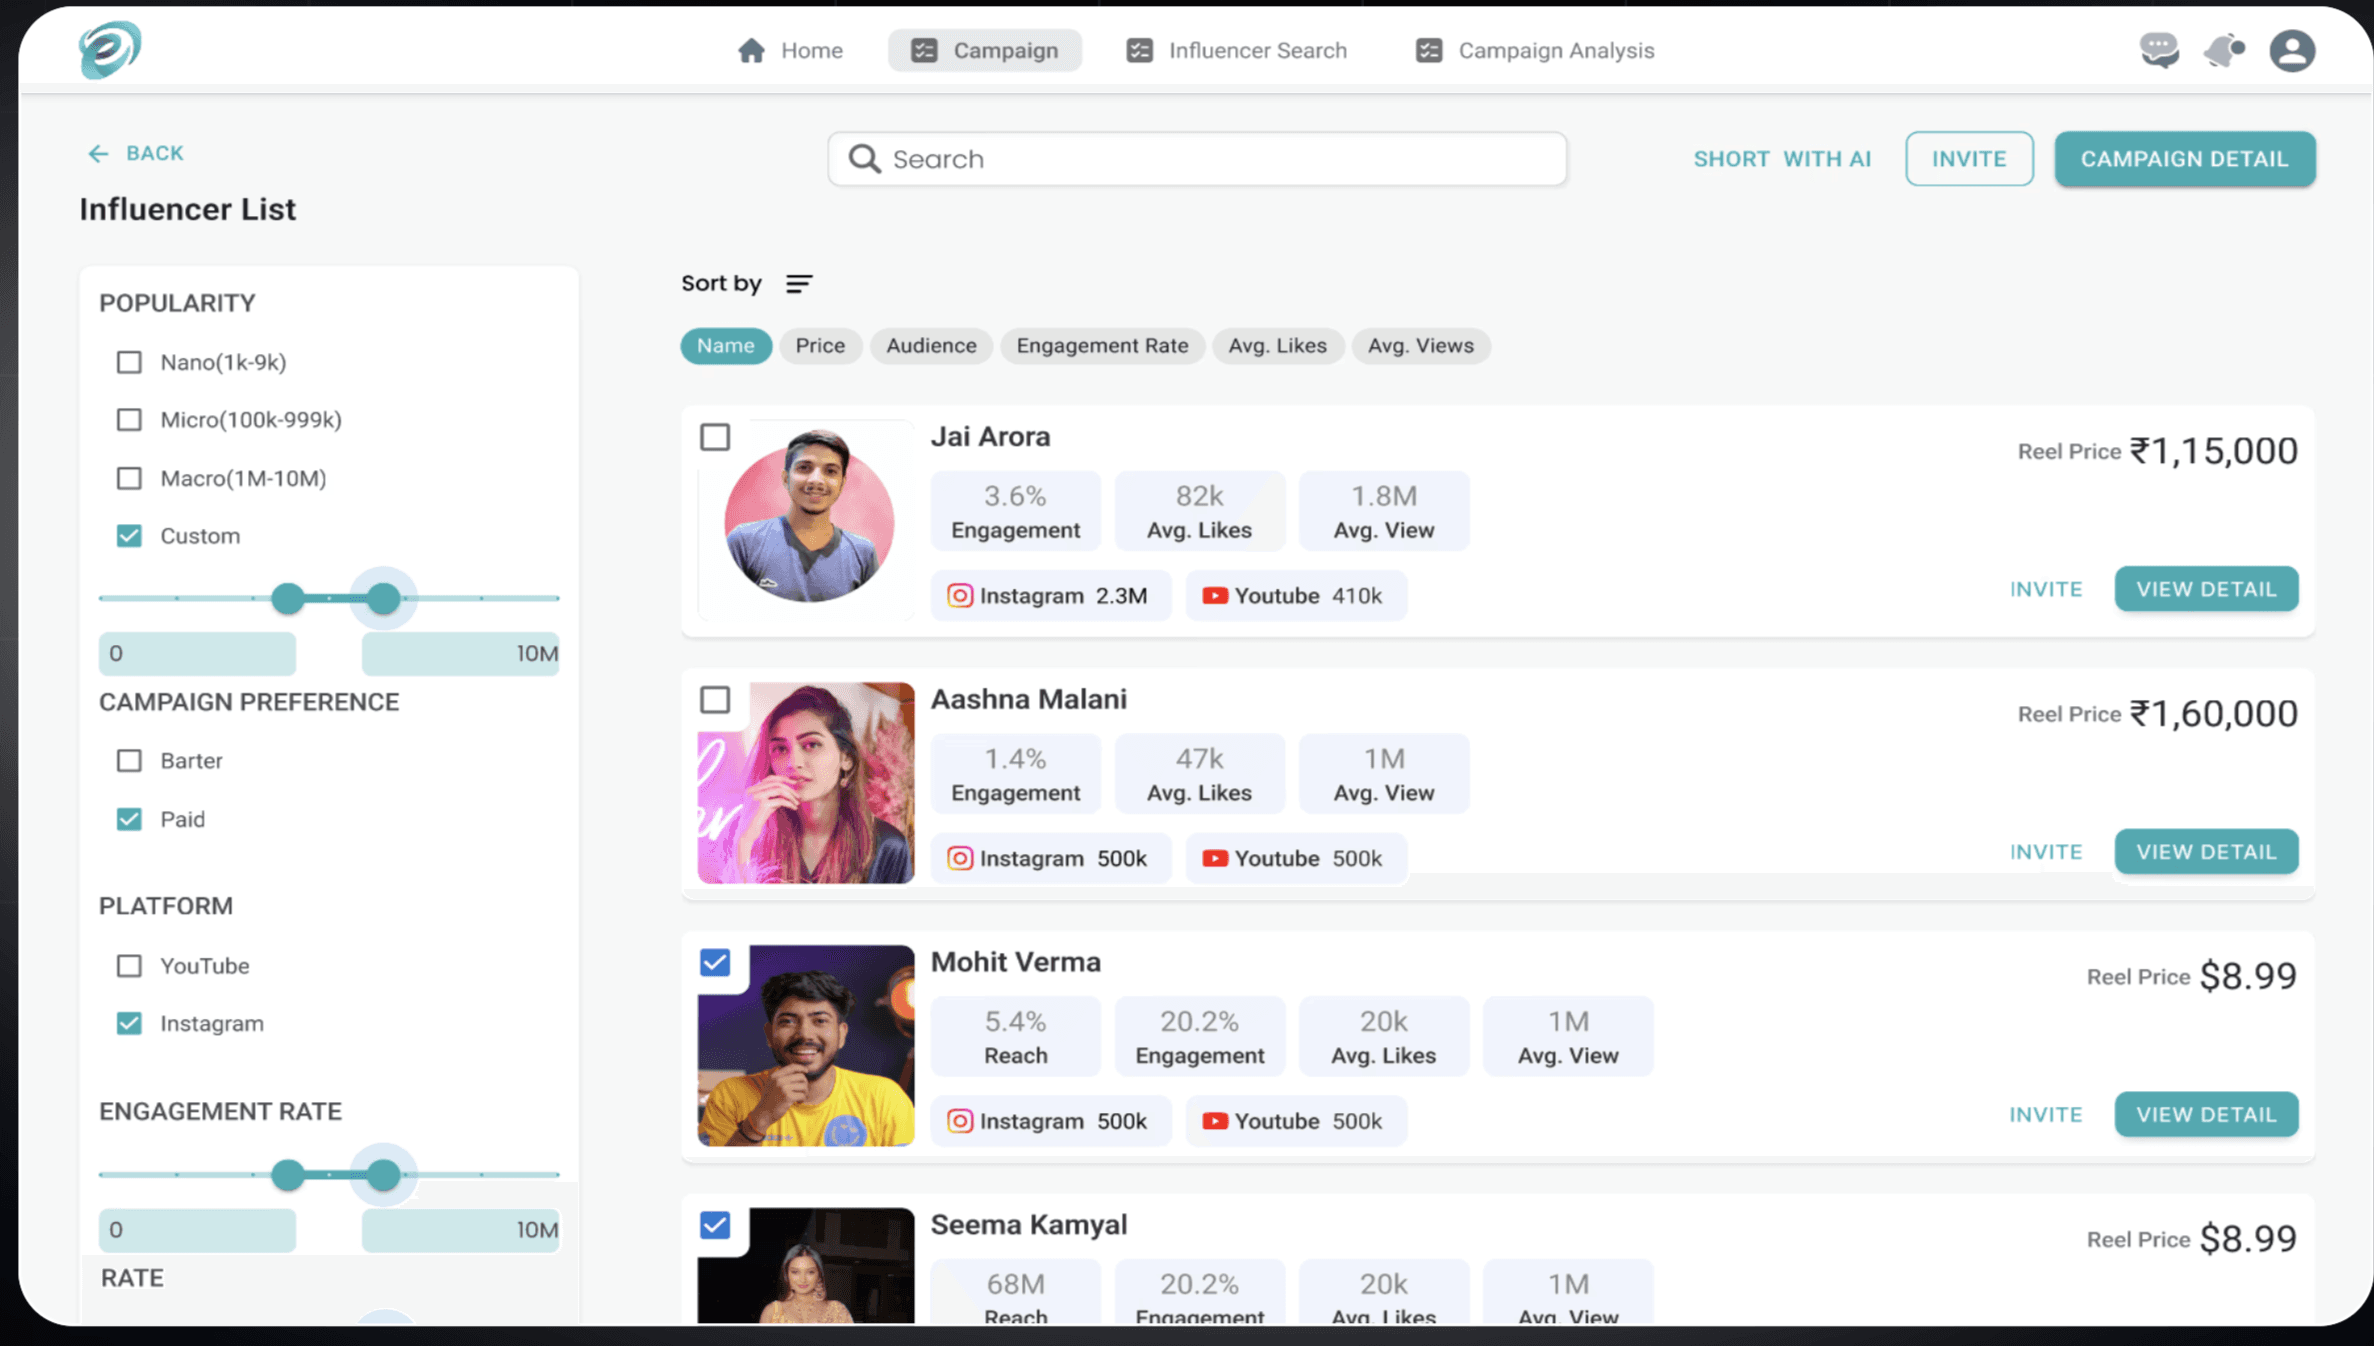This screenshot has width=2374, height=1346.
Task: Enable the Nano(1k-9k) popularity filter
Action: [129, 362]
